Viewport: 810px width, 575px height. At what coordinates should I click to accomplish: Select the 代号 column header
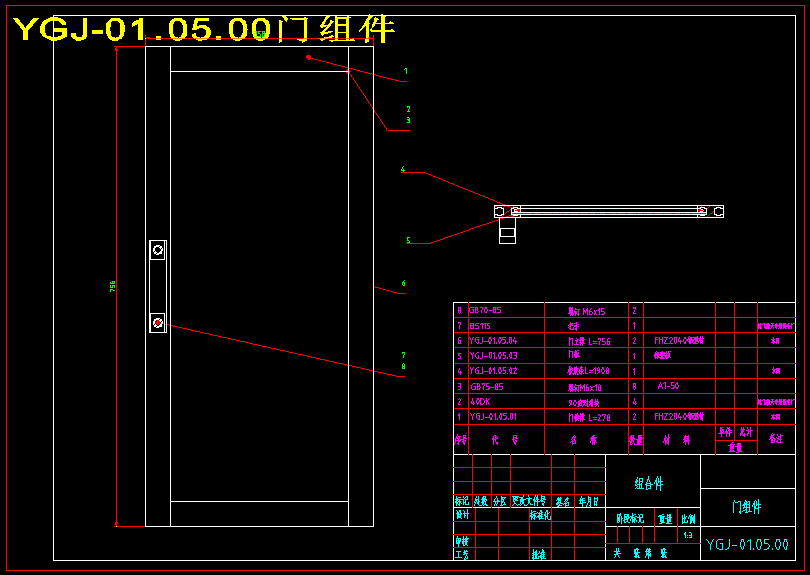click(505, 440)
